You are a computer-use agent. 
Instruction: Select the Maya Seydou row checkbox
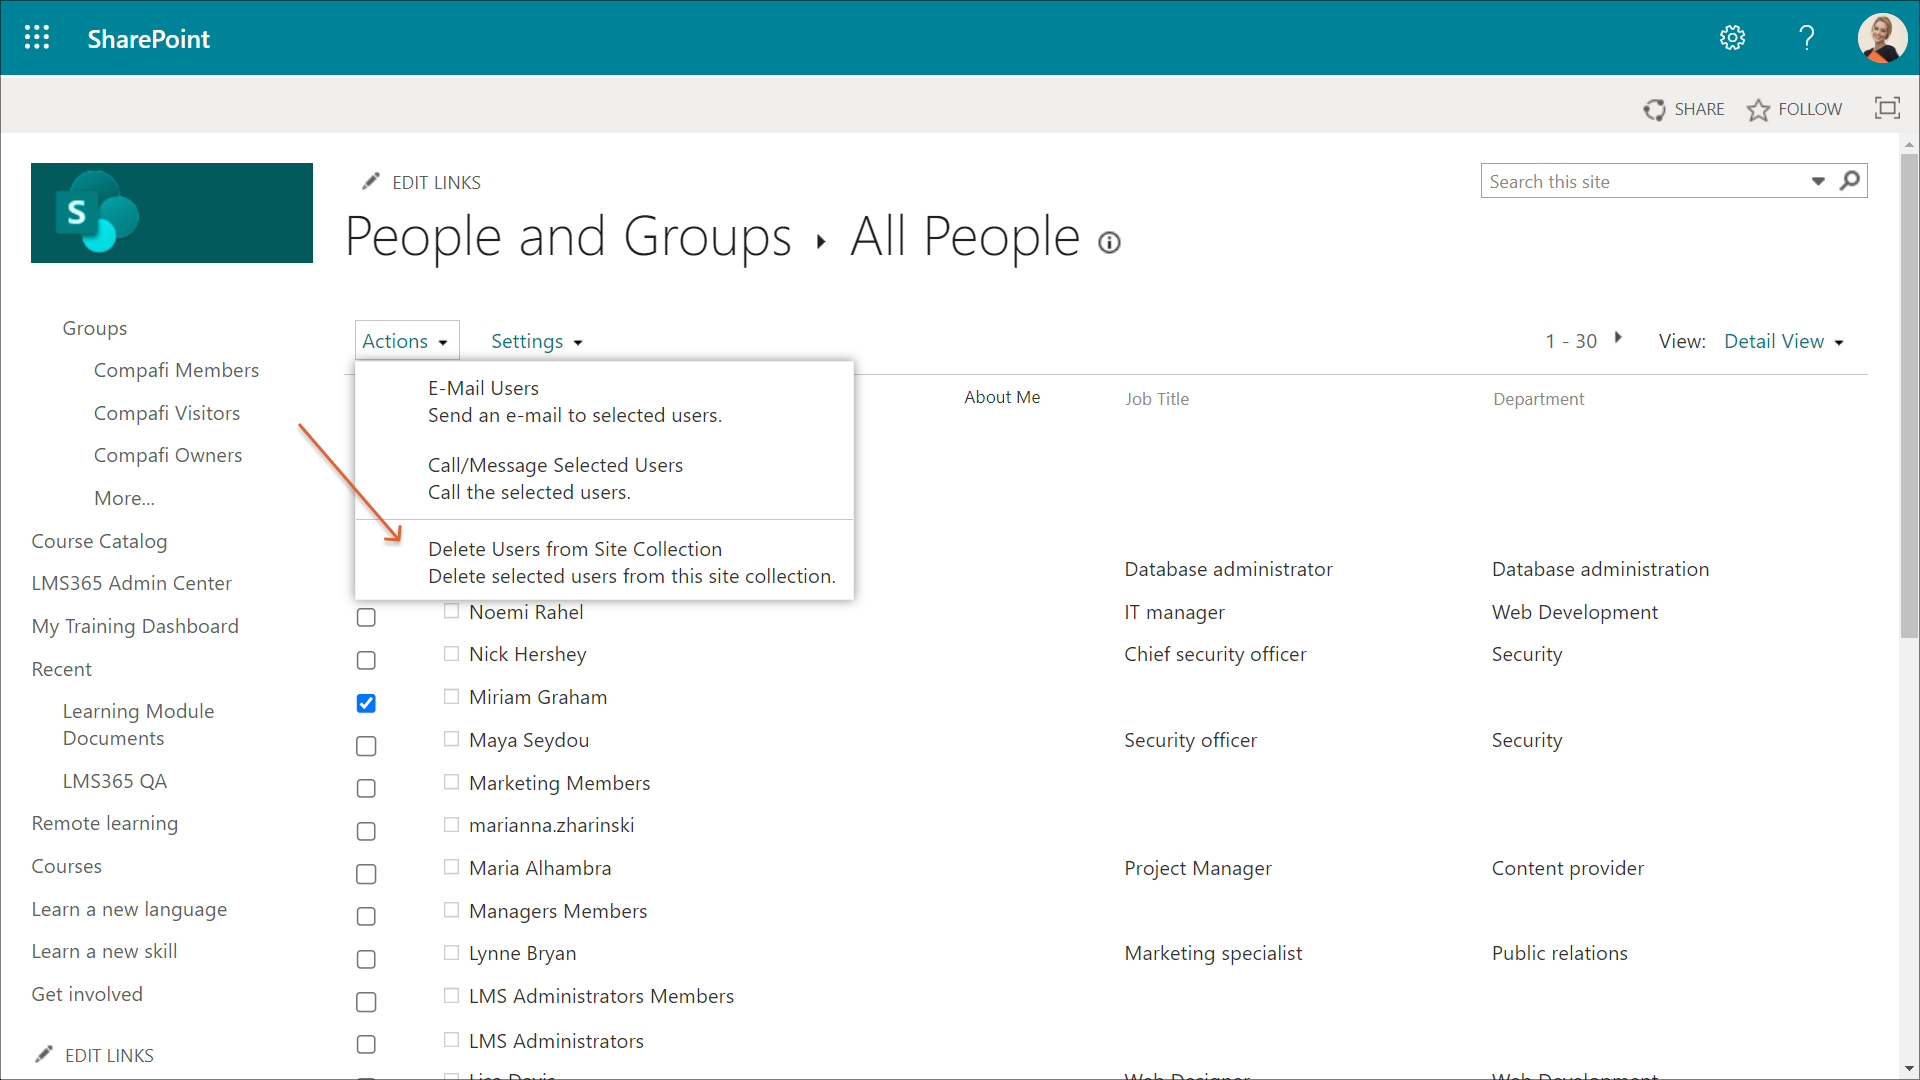[x=366, y=746]
